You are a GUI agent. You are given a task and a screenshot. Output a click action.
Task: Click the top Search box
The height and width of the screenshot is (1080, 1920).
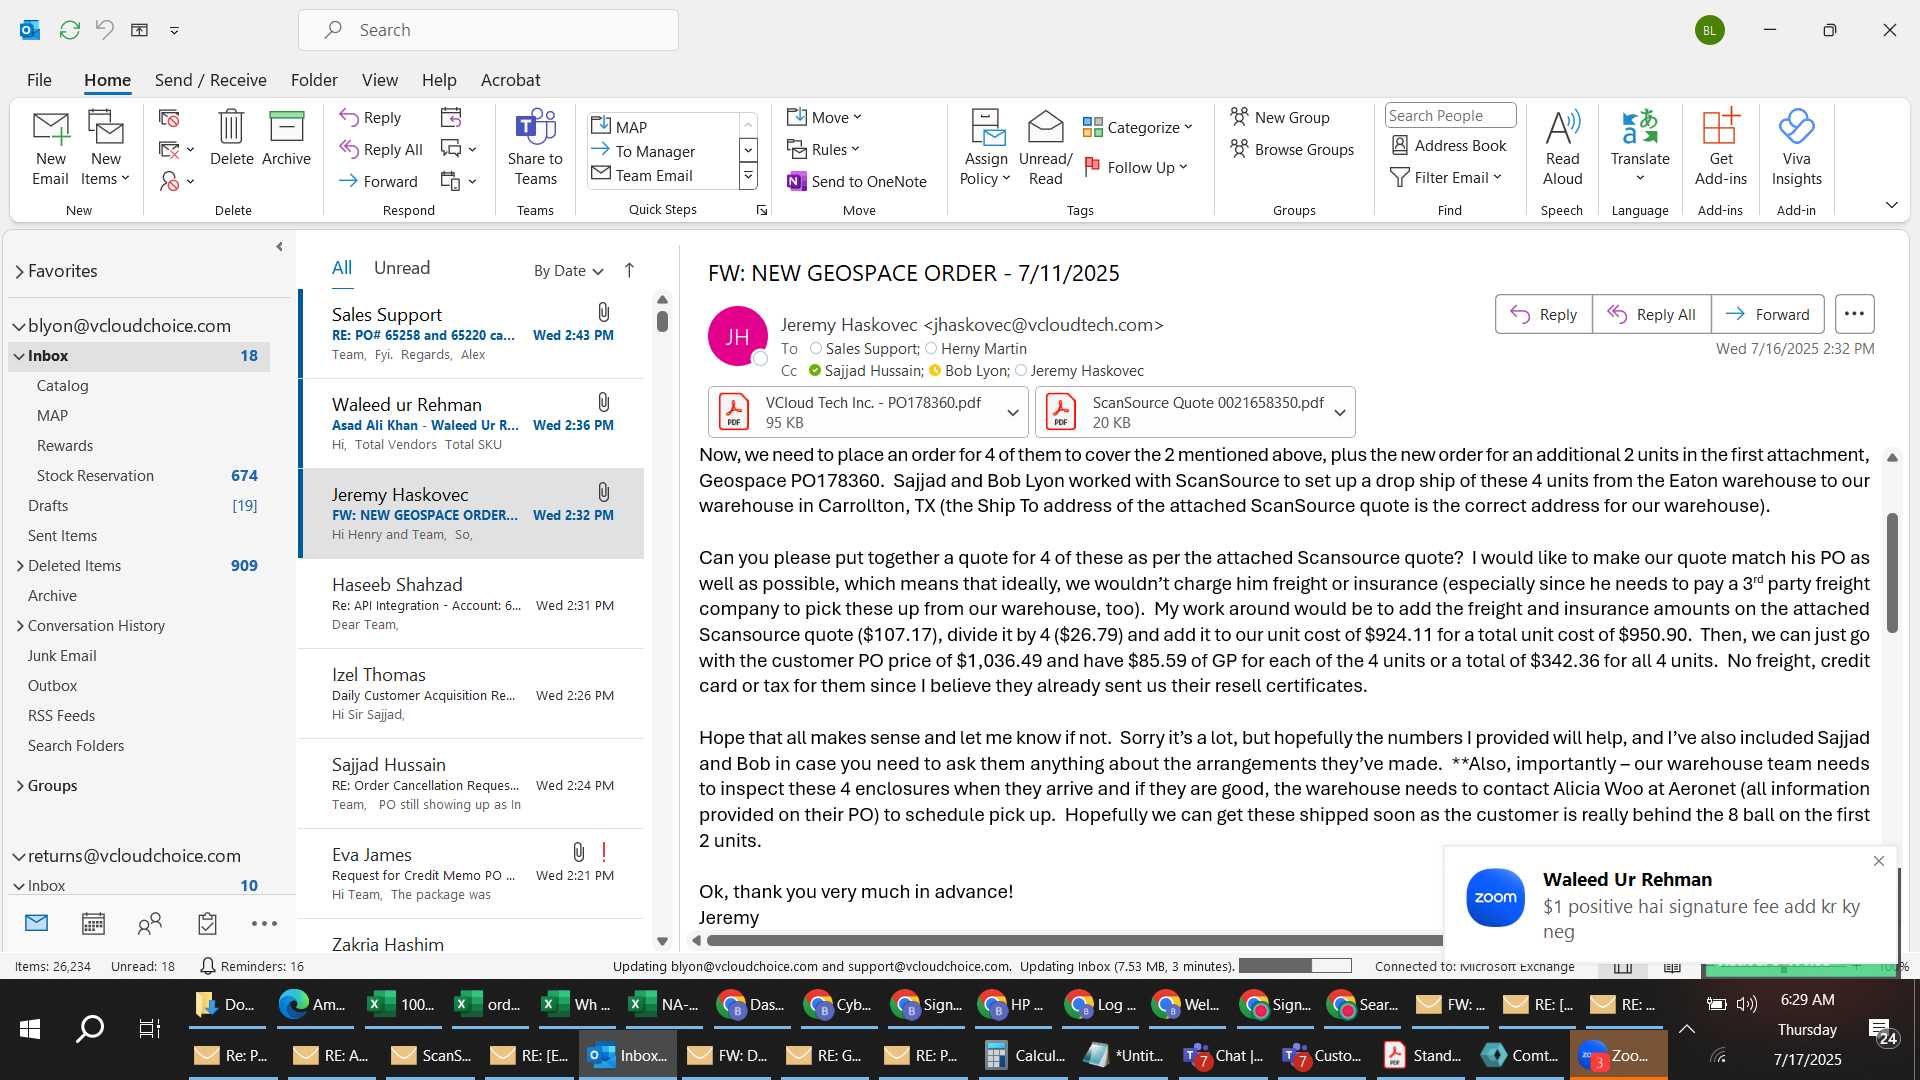point(488,30)
